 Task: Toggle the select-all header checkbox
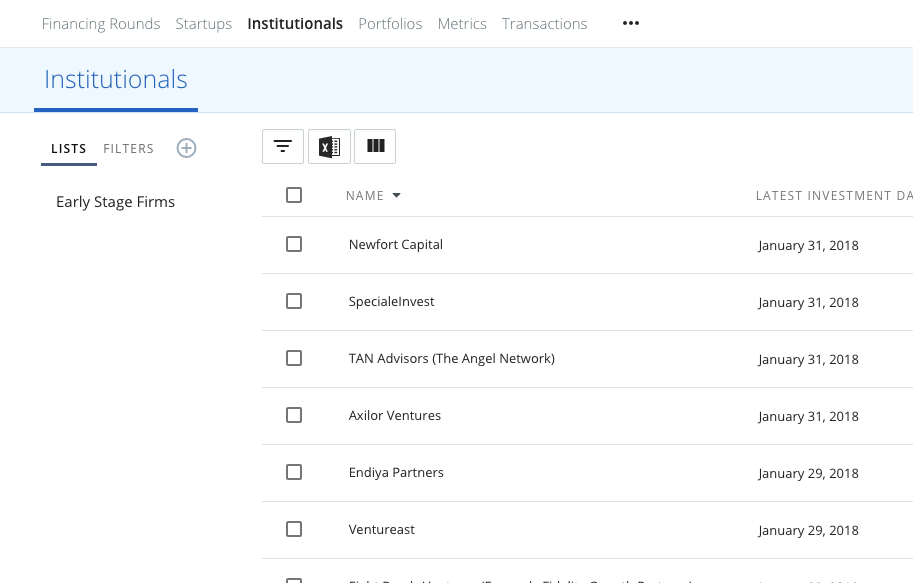point(294,195)
